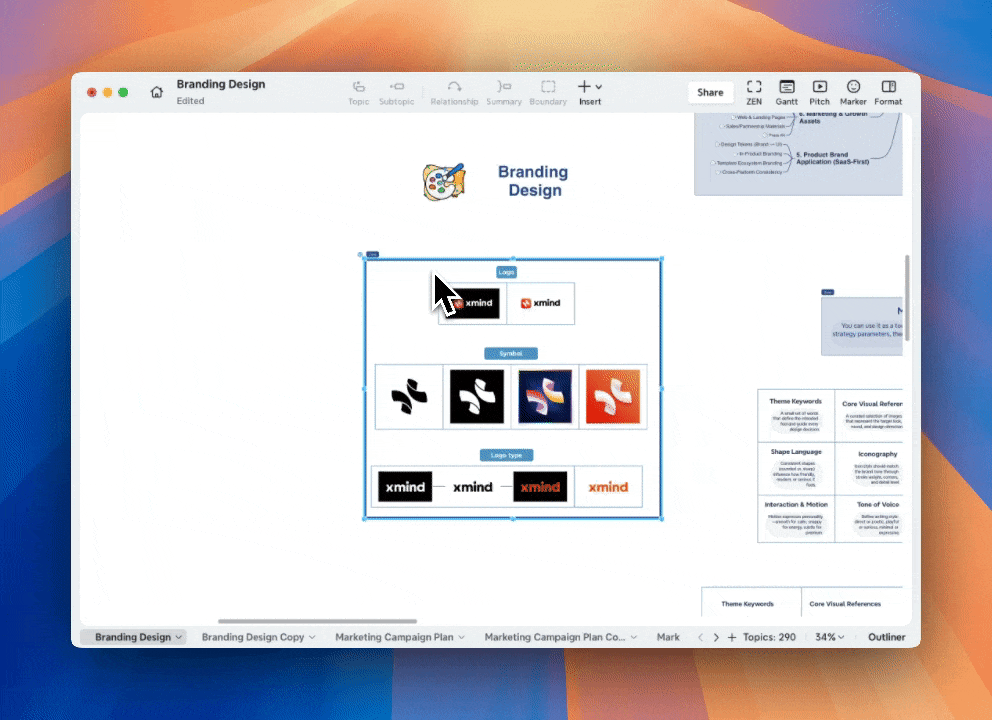Image resolution: width=992 pixels, height=720 pixels.
Task: Click the vertical scrollbar on the right edge
Action: (907, 297)
